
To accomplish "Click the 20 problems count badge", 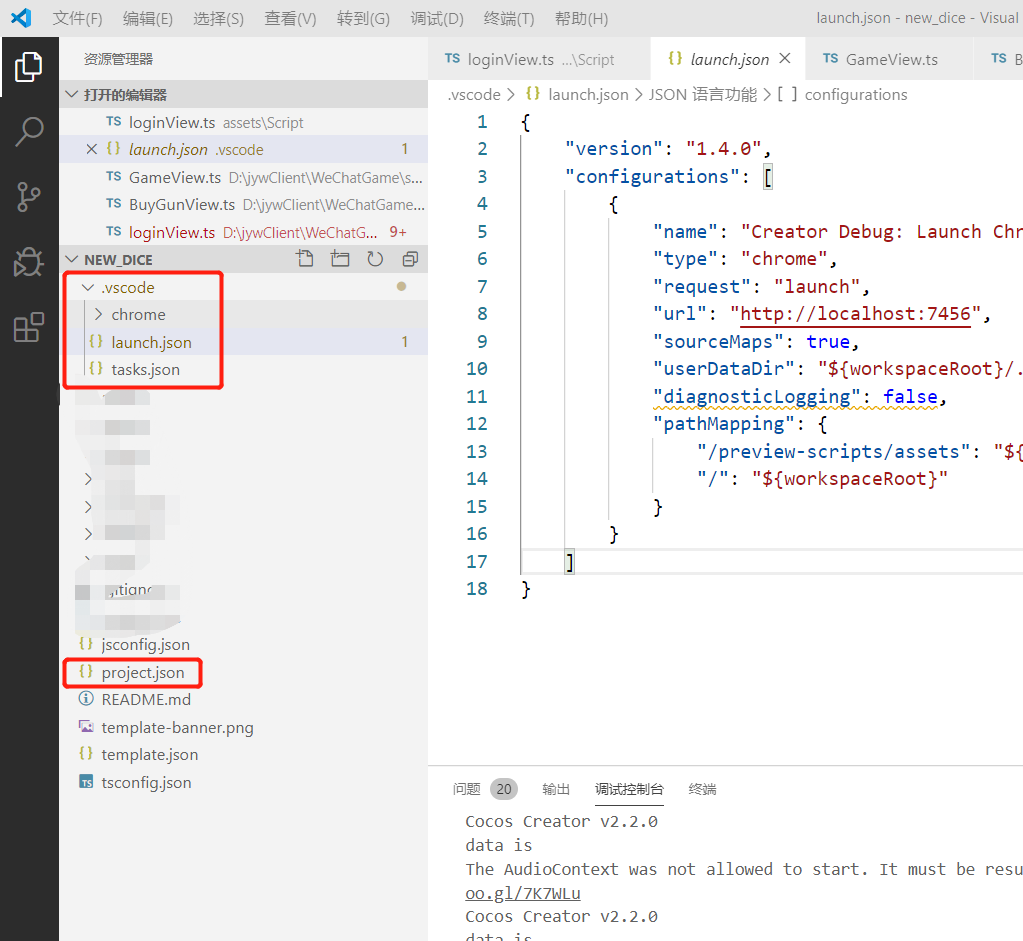I will [504, 789].
